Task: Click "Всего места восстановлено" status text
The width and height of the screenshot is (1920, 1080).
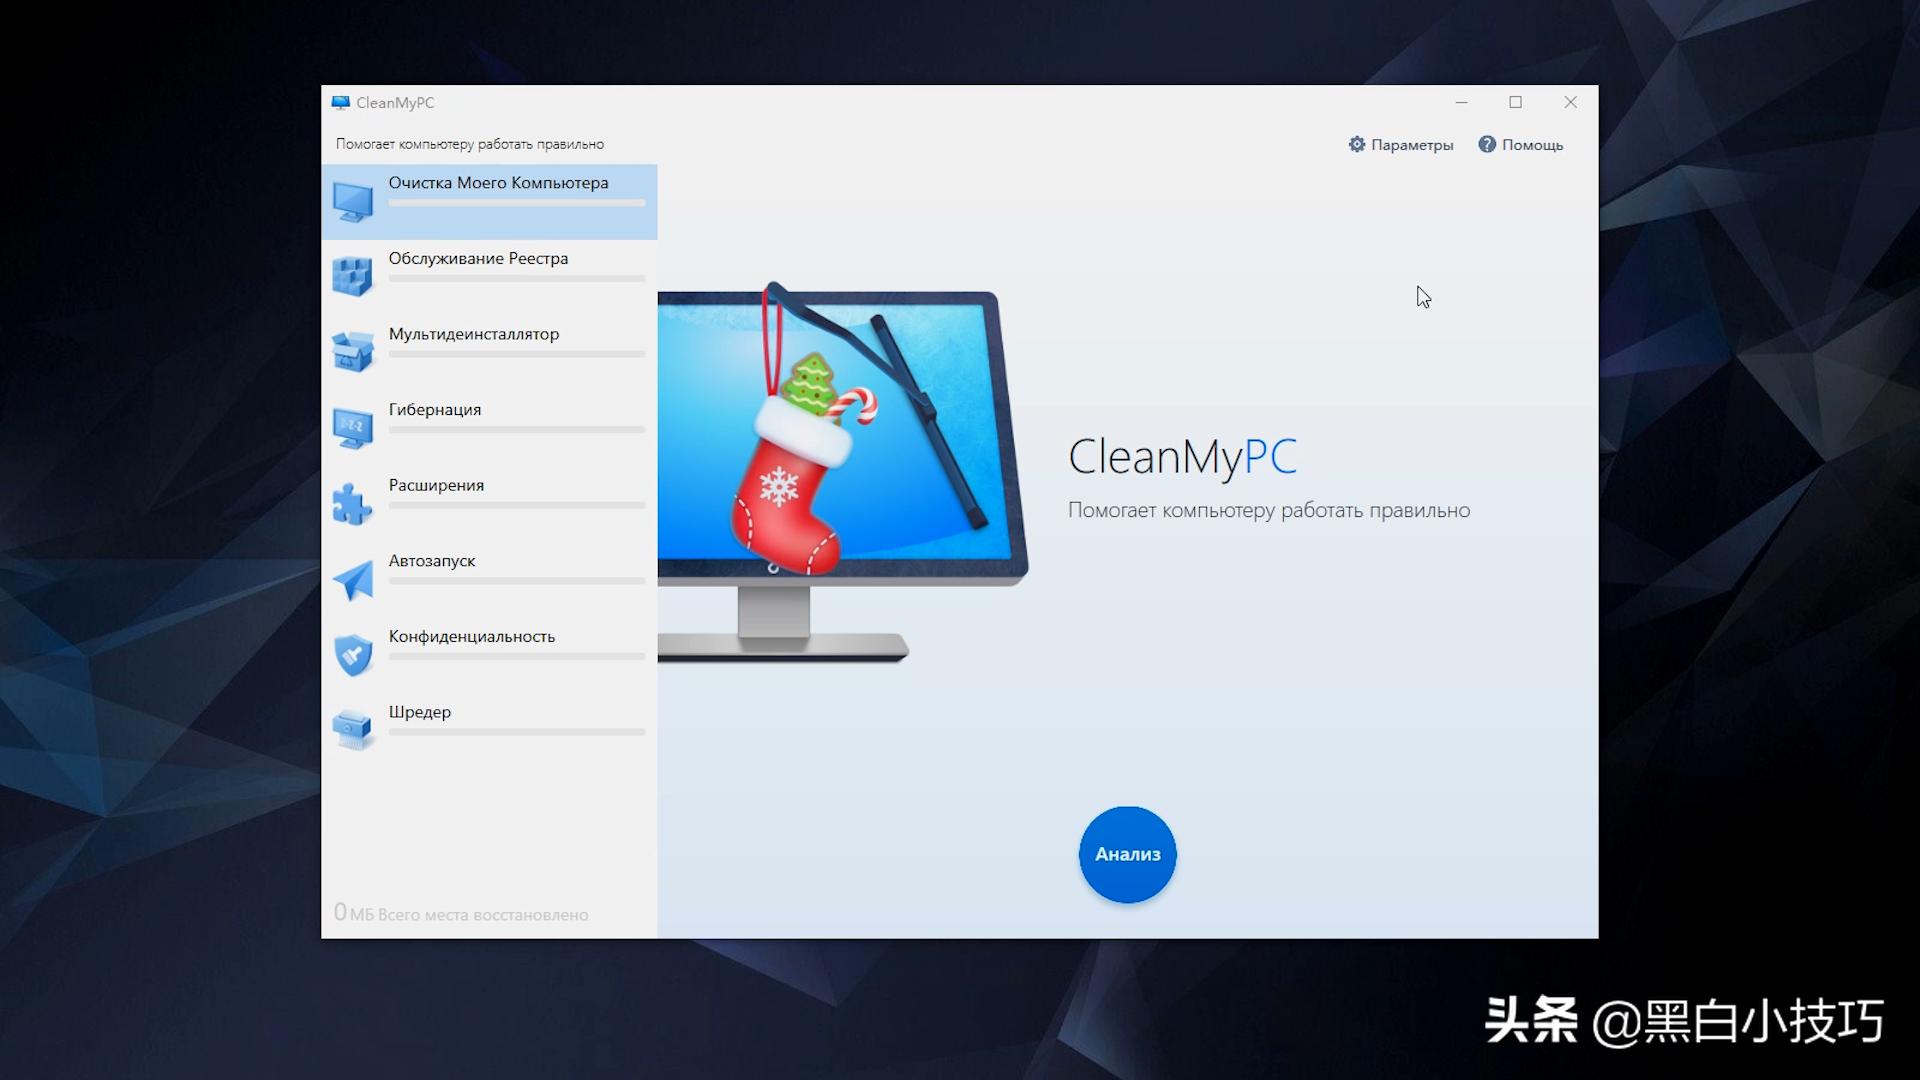Action: click(483, 915)
